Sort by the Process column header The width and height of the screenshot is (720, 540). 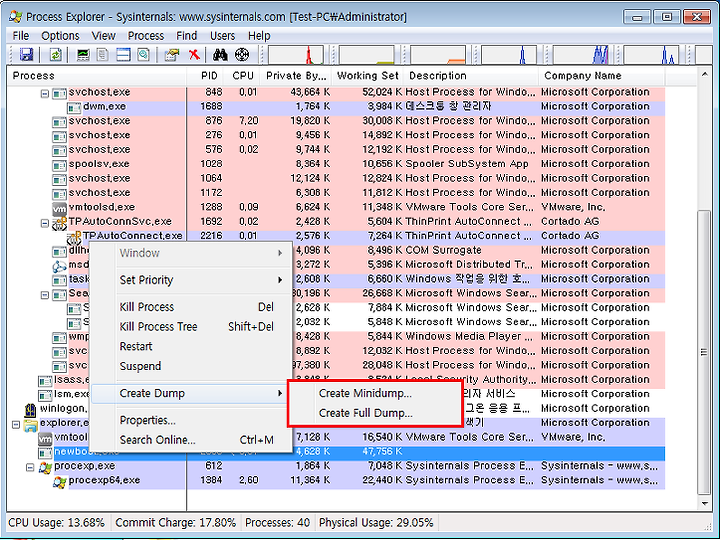tap(97, 76)
